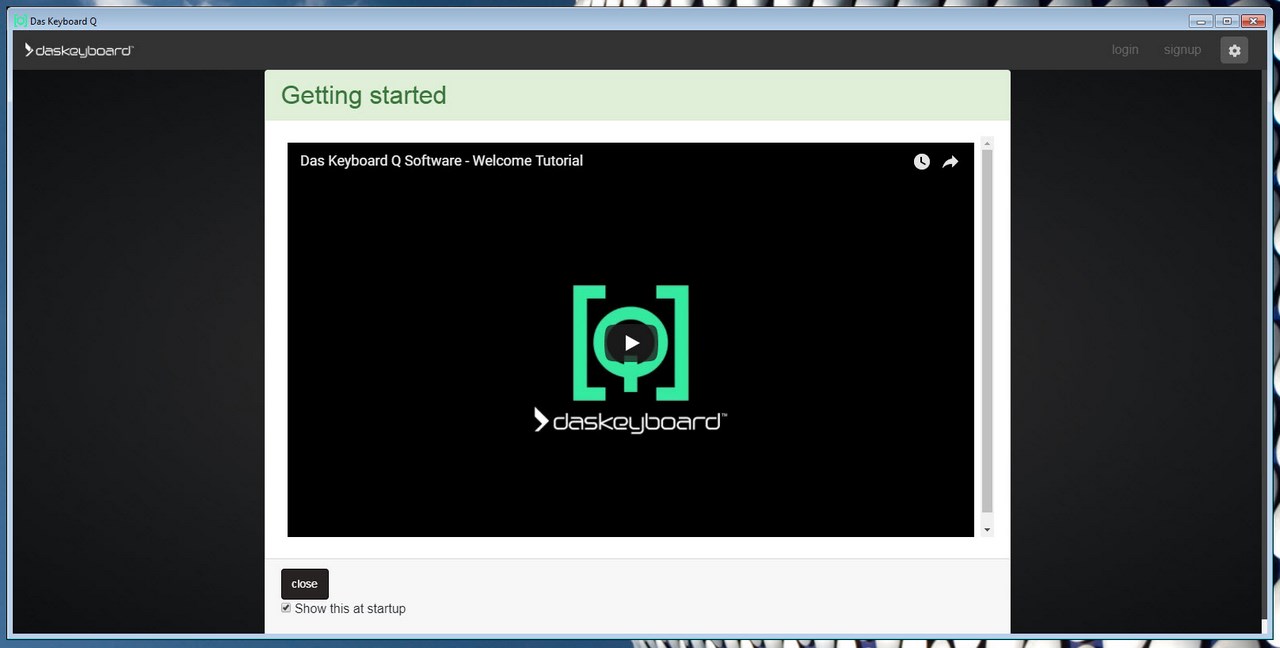This screenshot has width=1280, height=648.
Task: Click the video title Das Keyboard Q Software
Action: coord(441,160)
